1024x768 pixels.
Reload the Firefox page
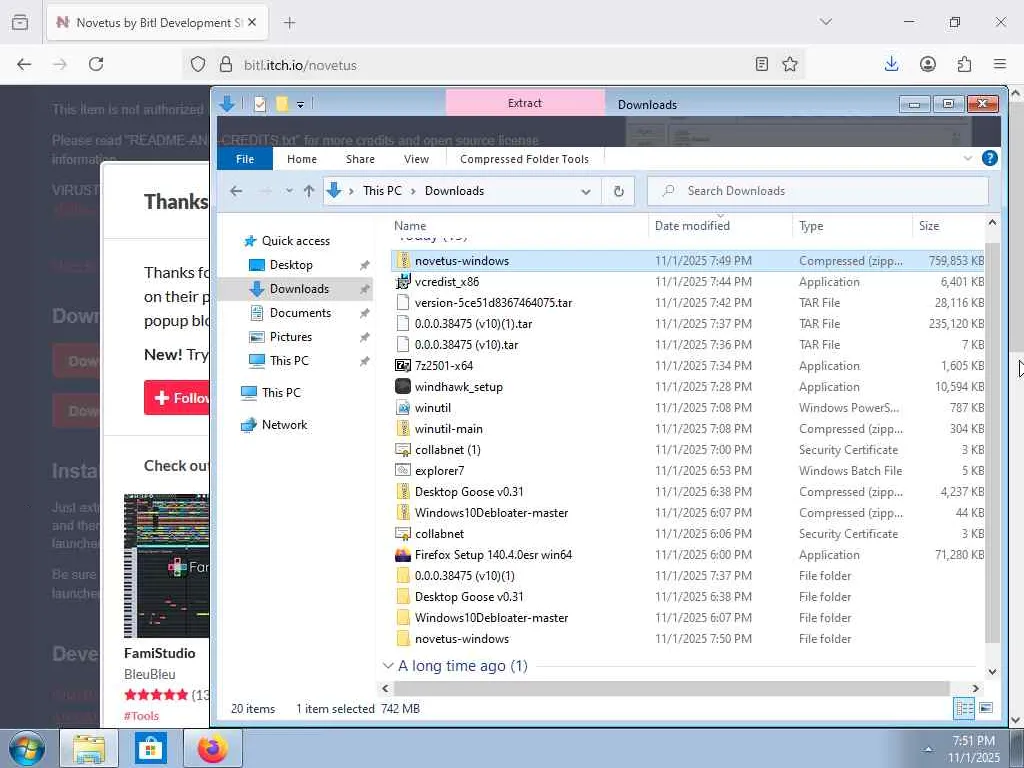(96, 64)
